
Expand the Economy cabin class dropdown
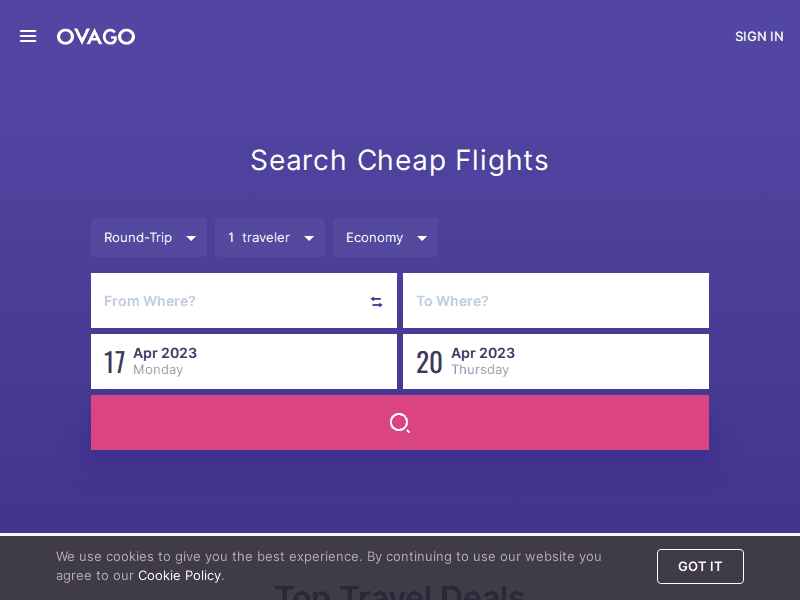tap(422, 238)
